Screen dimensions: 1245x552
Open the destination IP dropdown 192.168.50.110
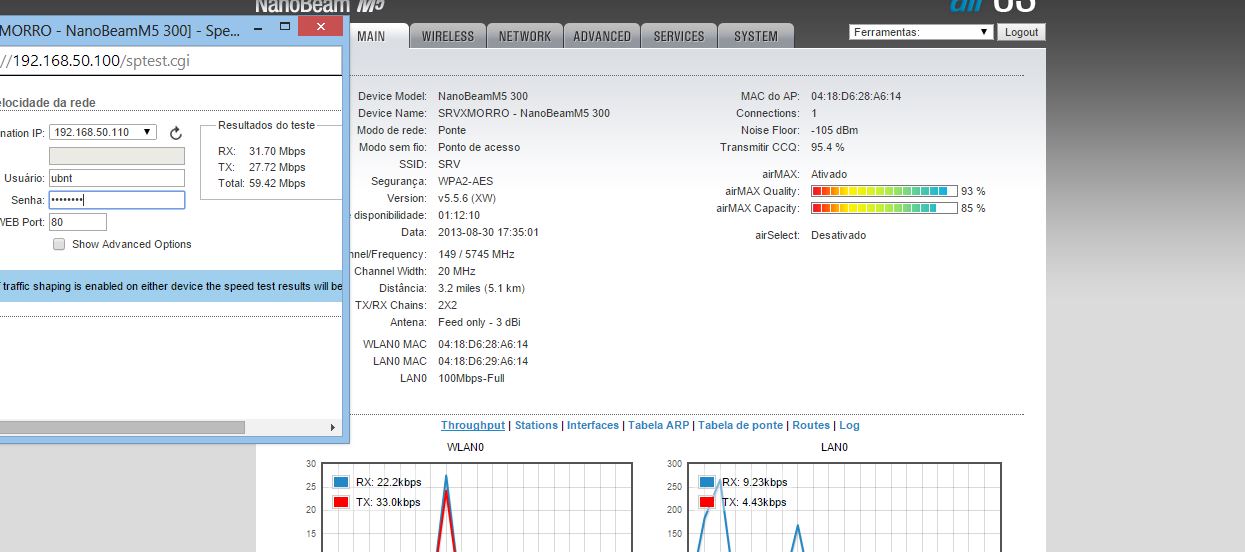(x=103, y=132)
